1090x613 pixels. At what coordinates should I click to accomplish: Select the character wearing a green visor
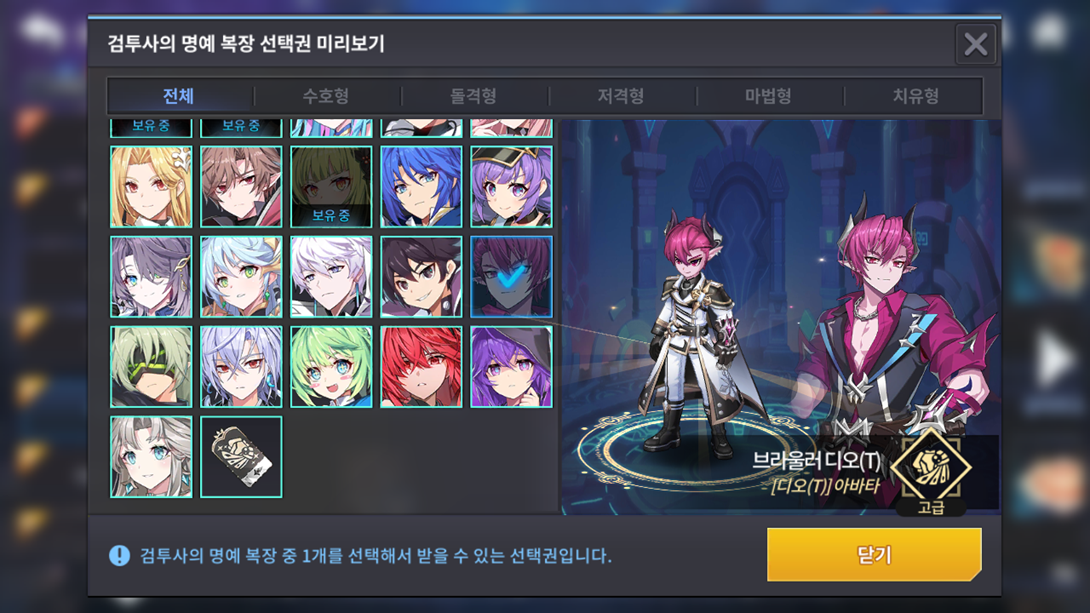click(151, 366)
